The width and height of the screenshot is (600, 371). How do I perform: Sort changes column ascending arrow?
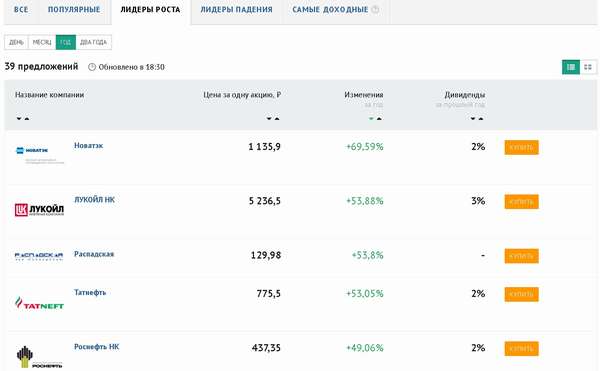[x=379, y=119]
